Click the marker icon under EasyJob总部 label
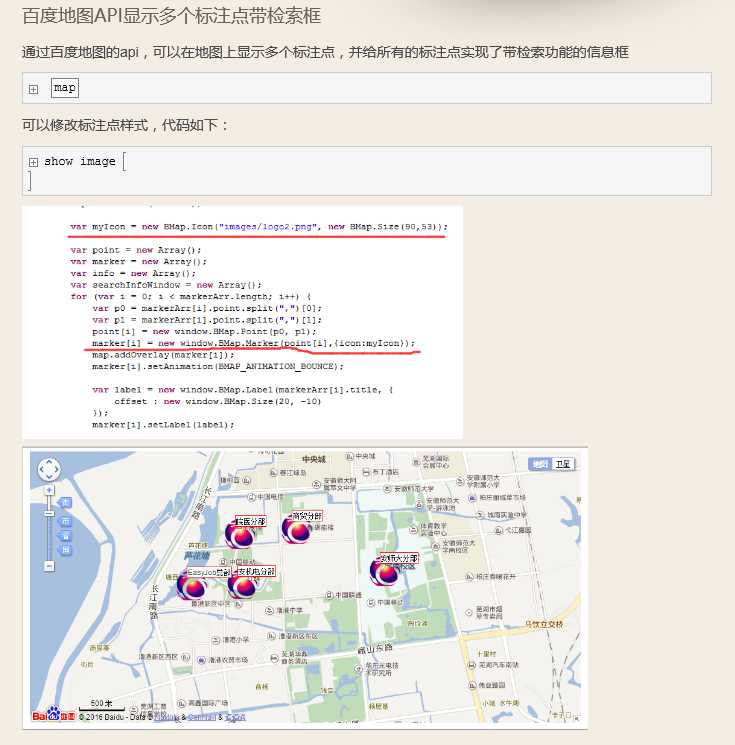Screen dimensions: 735x745 192,585
